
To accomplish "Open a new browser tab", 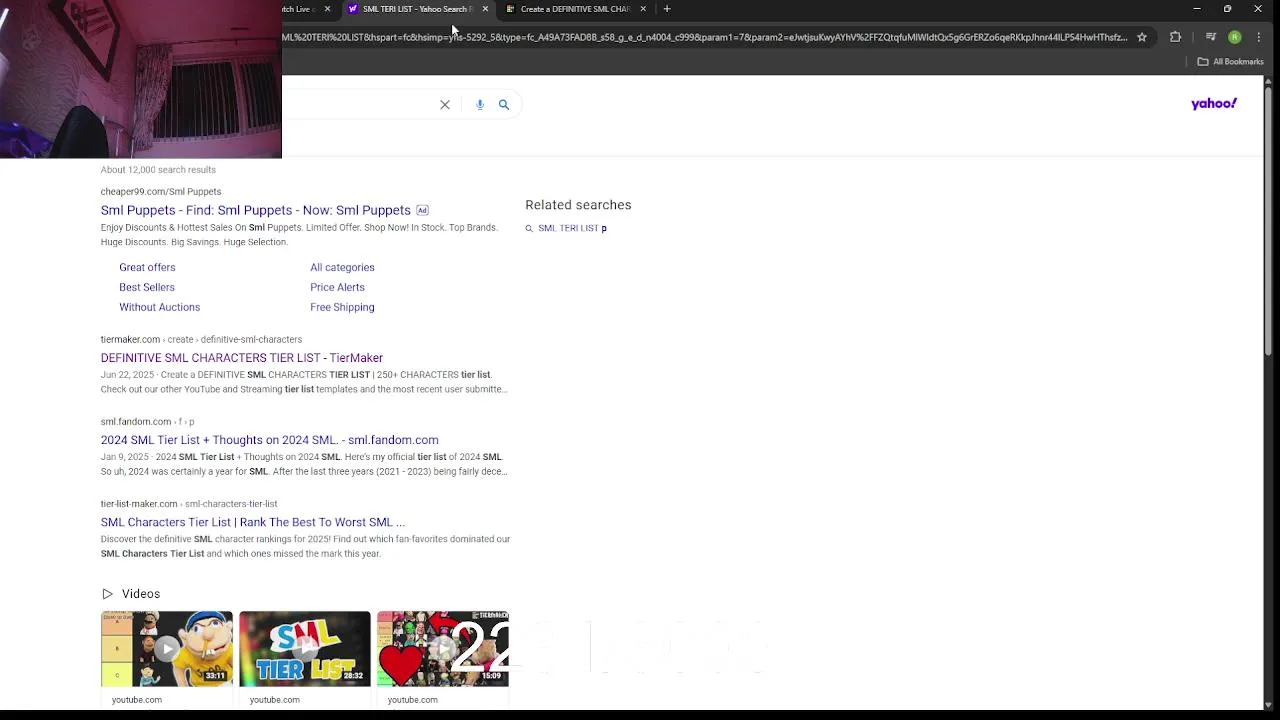I will [x=667, y=9].
